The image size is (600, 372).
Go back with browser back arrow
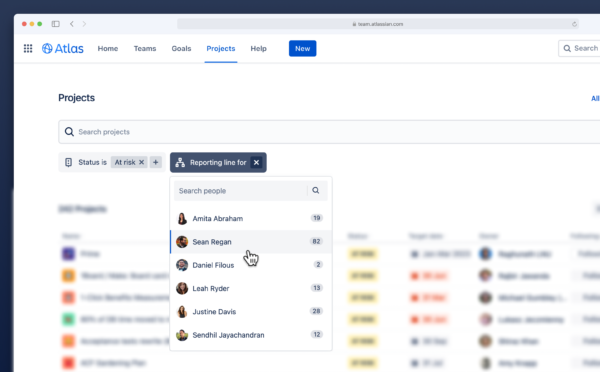pyautogui.click(x=72, y=24)
